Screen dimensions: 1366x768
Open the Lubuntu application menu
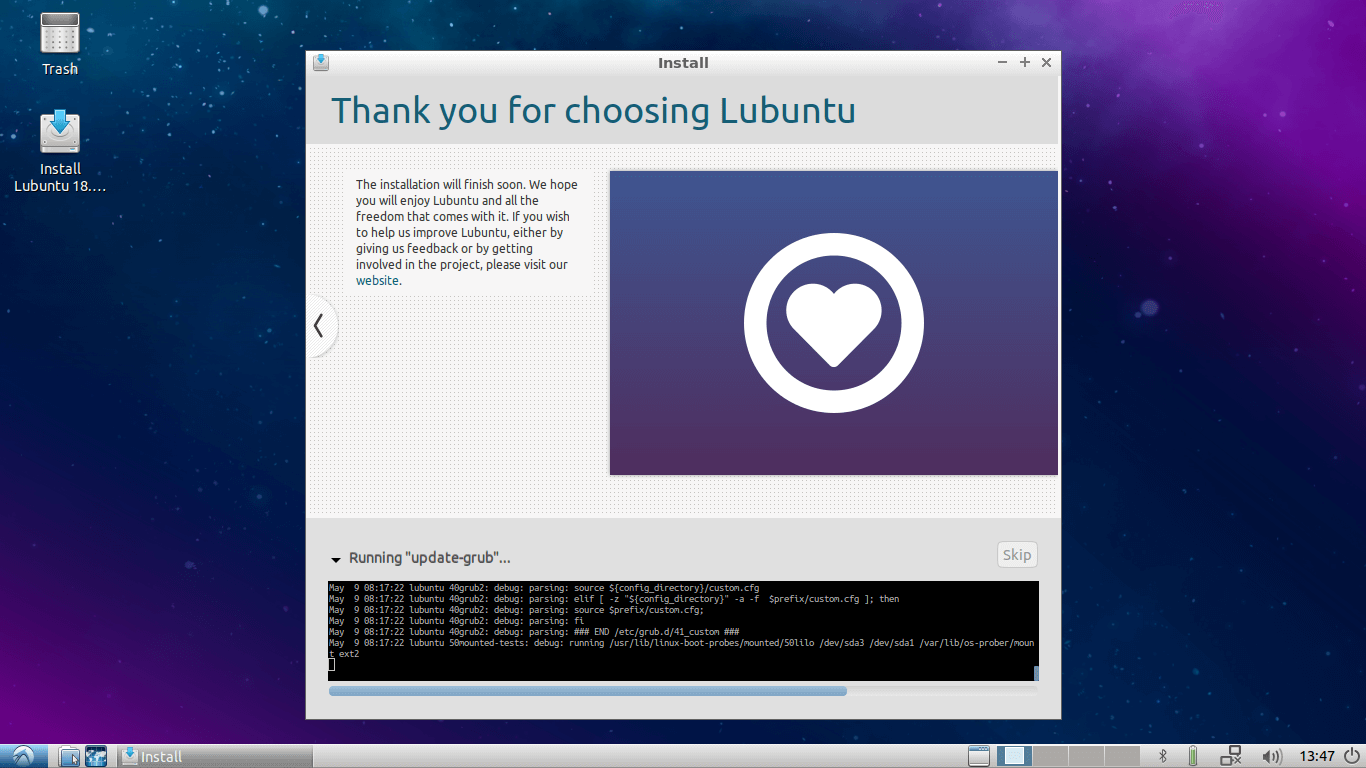pos(22,756)
